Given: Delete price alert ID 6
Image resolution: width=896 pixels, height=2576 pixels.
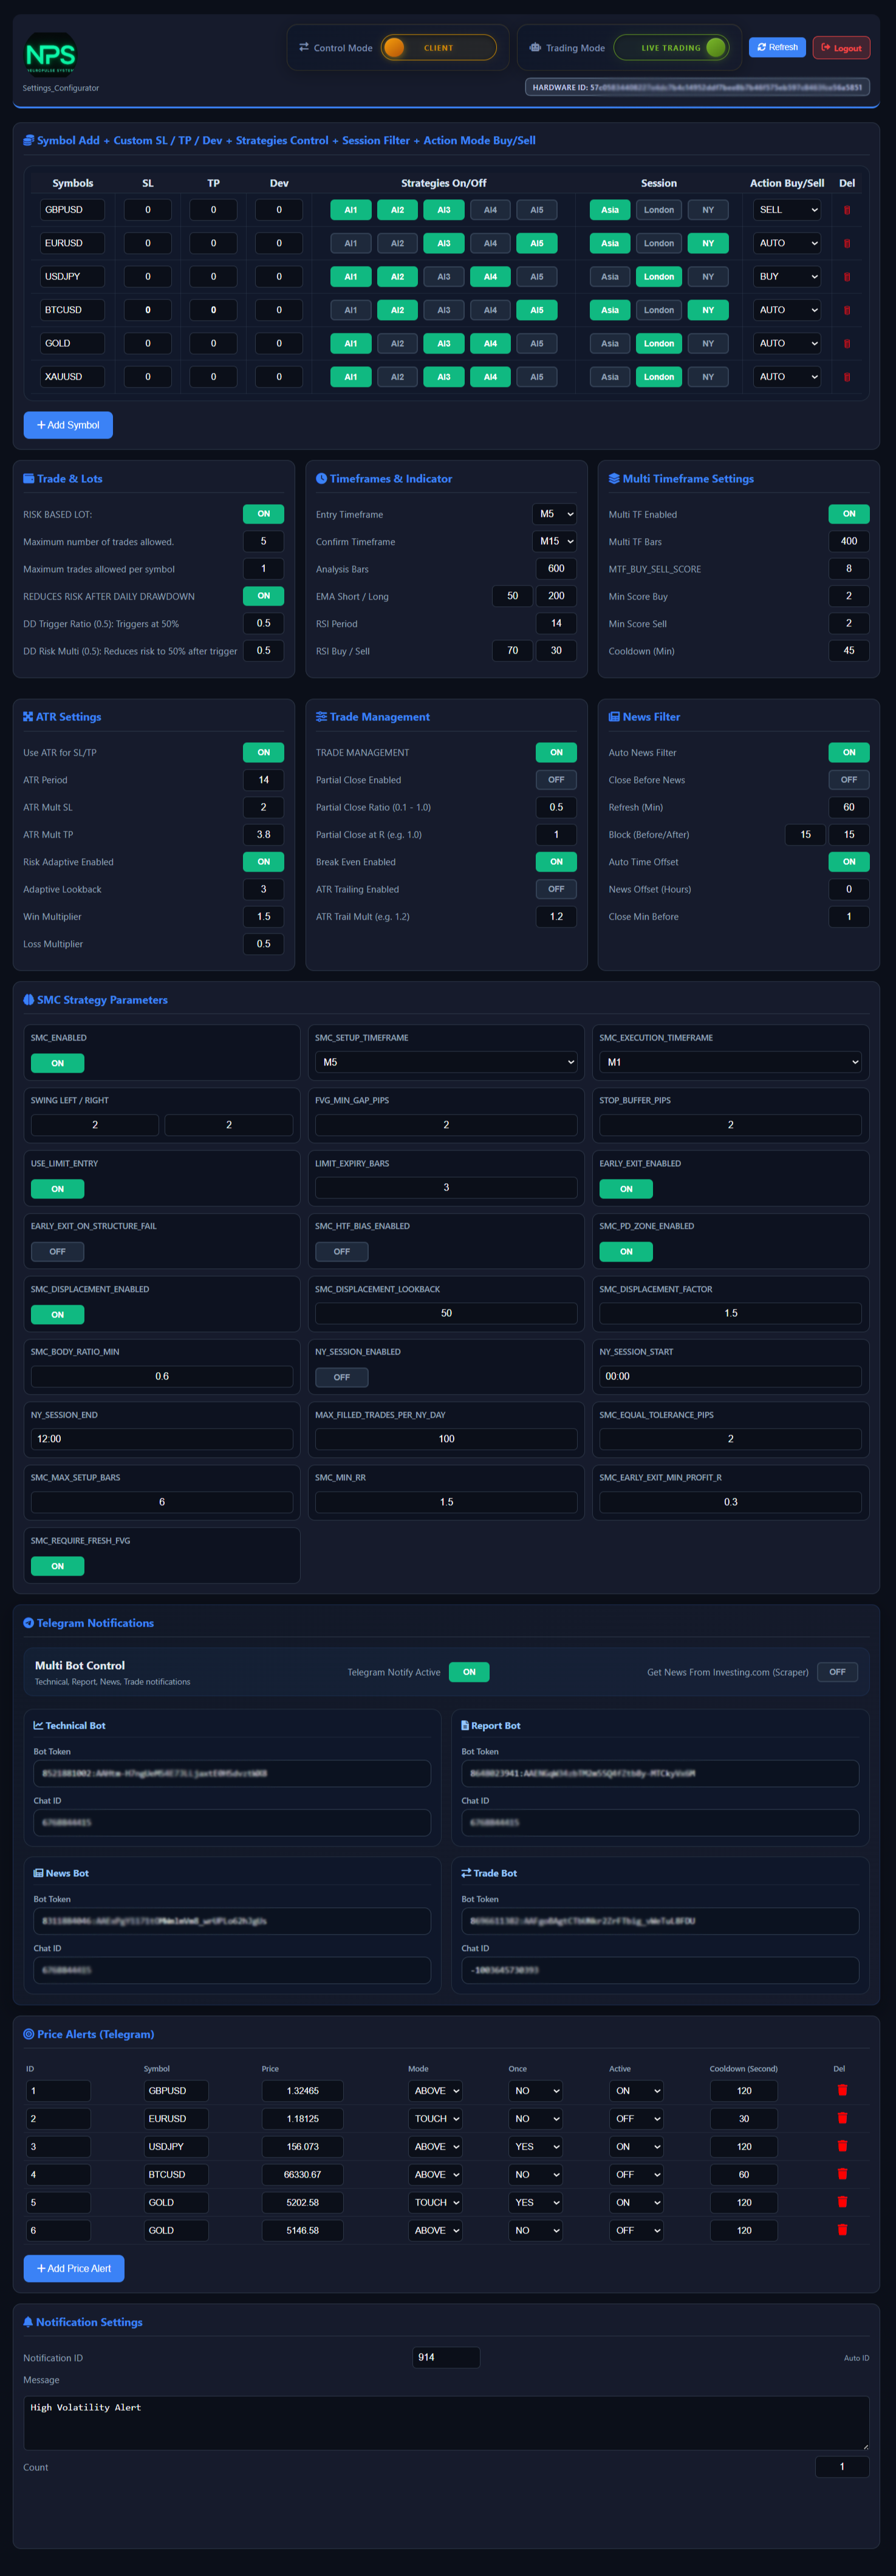Looking at the screenshot, I should (842, 2229).
